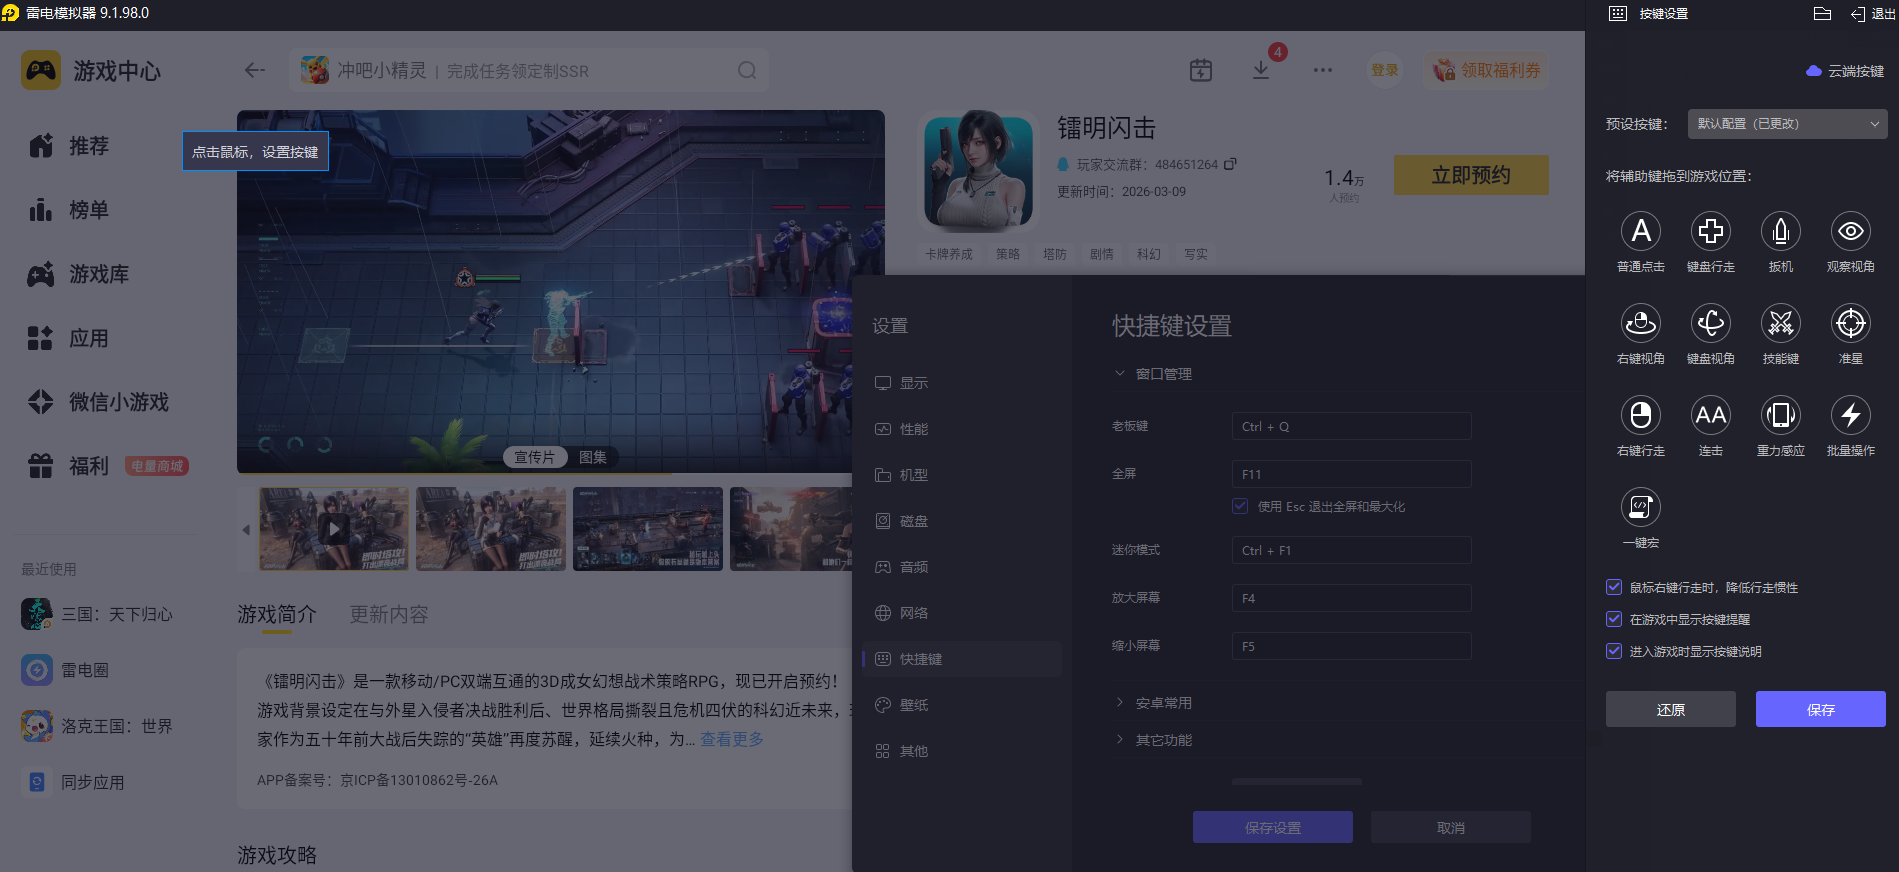
Task: Open 网络 settings tab
Action: coord(962,613)
